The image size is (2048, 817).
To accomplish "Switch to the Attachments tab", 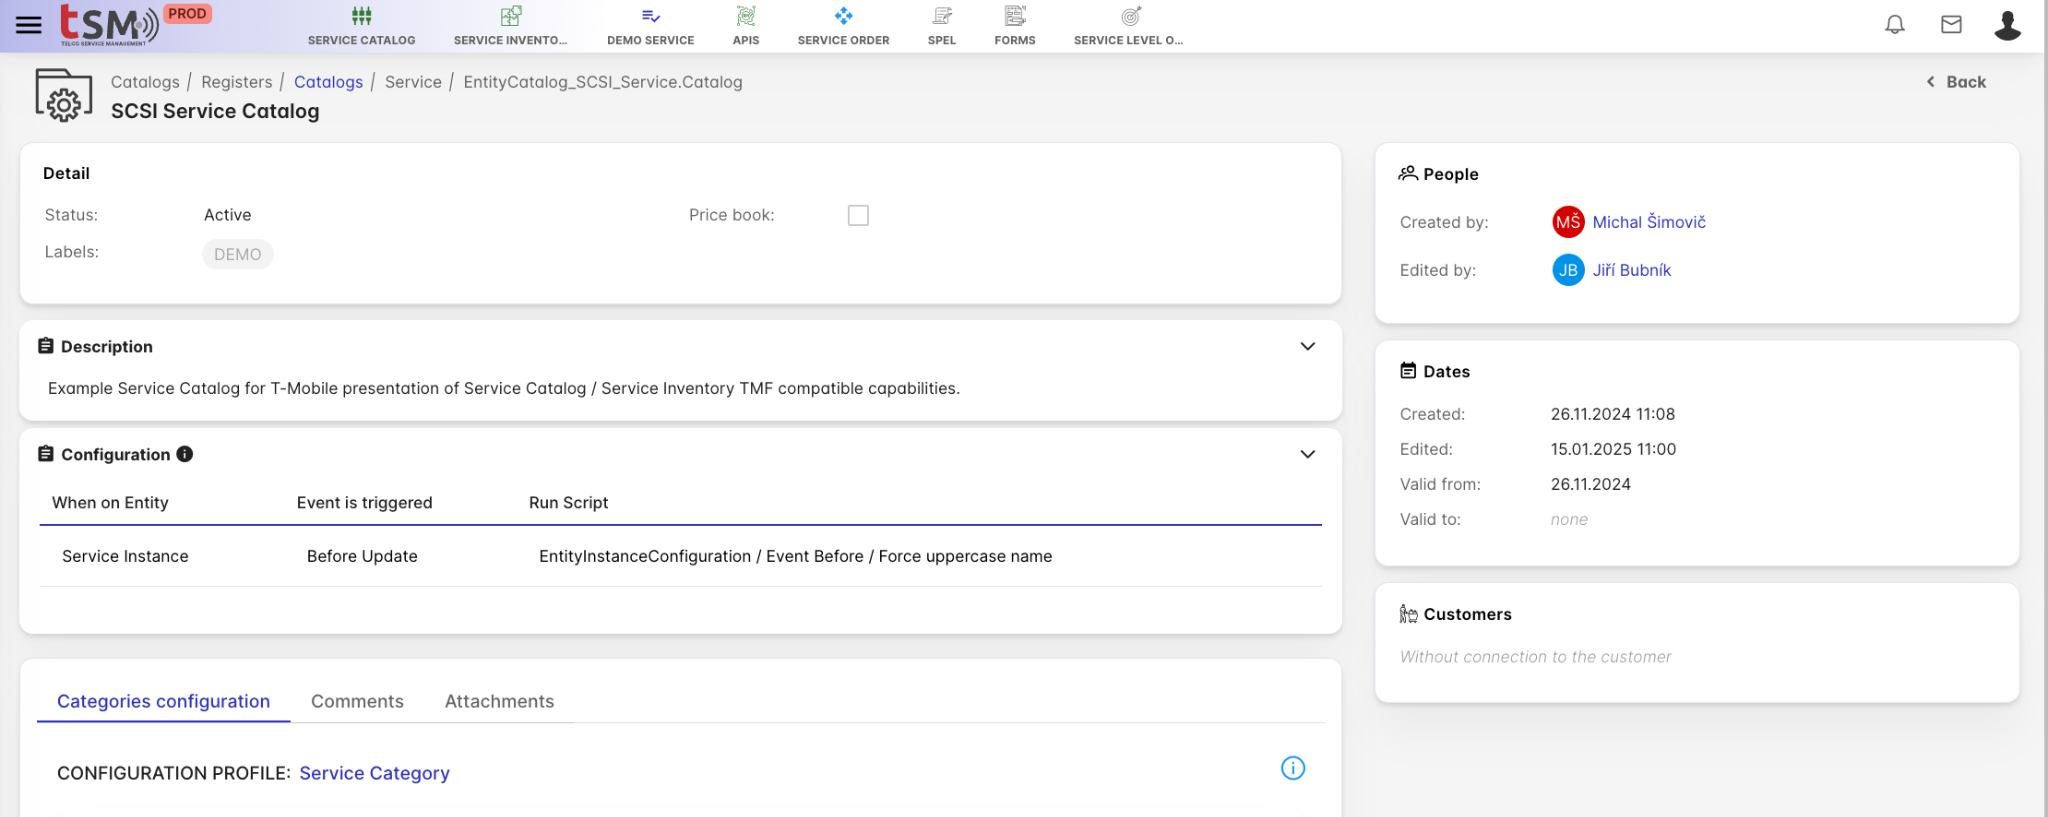I will click(499, 701).
